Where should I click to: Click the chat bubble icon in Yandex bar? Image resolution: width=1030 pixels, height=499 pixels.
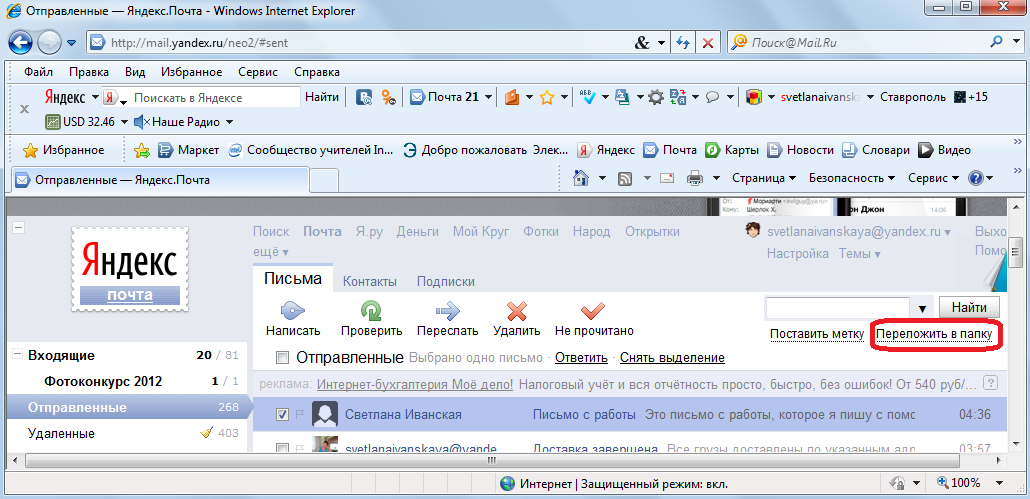point(712,98)
